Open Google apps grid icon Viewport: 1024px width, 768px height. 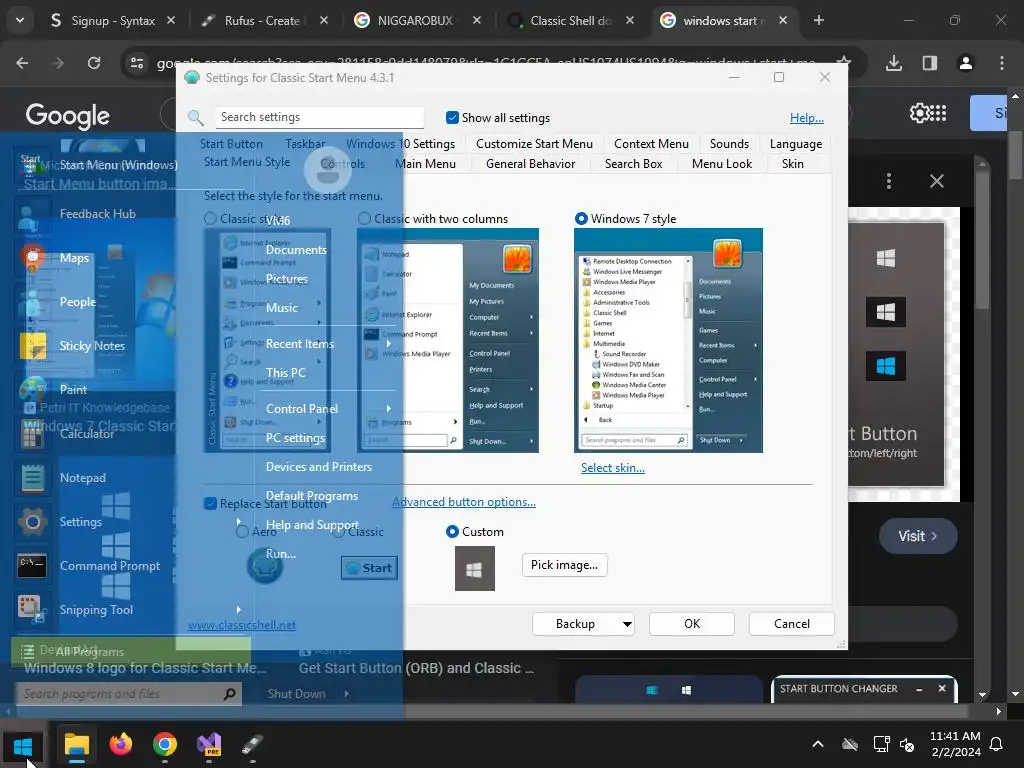938,113
